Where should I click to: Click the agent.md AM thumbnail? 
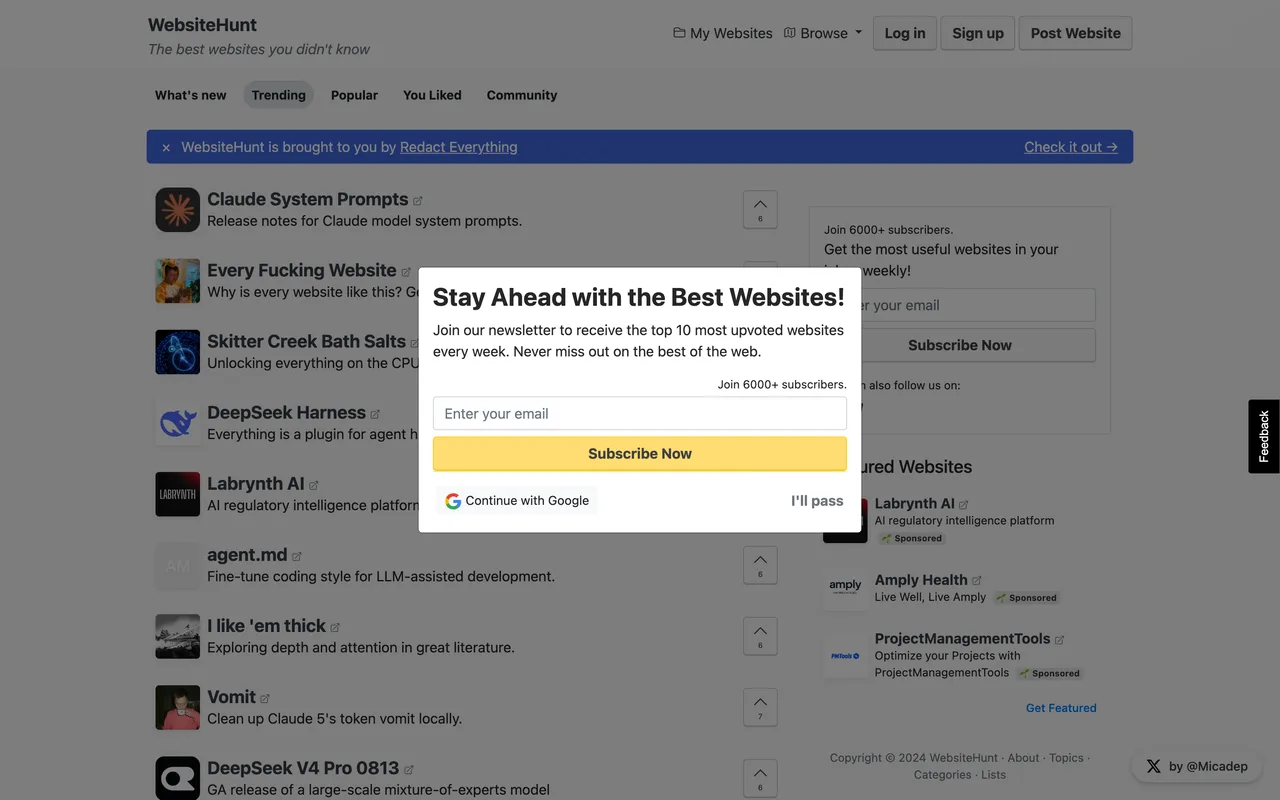click(178, 565)
